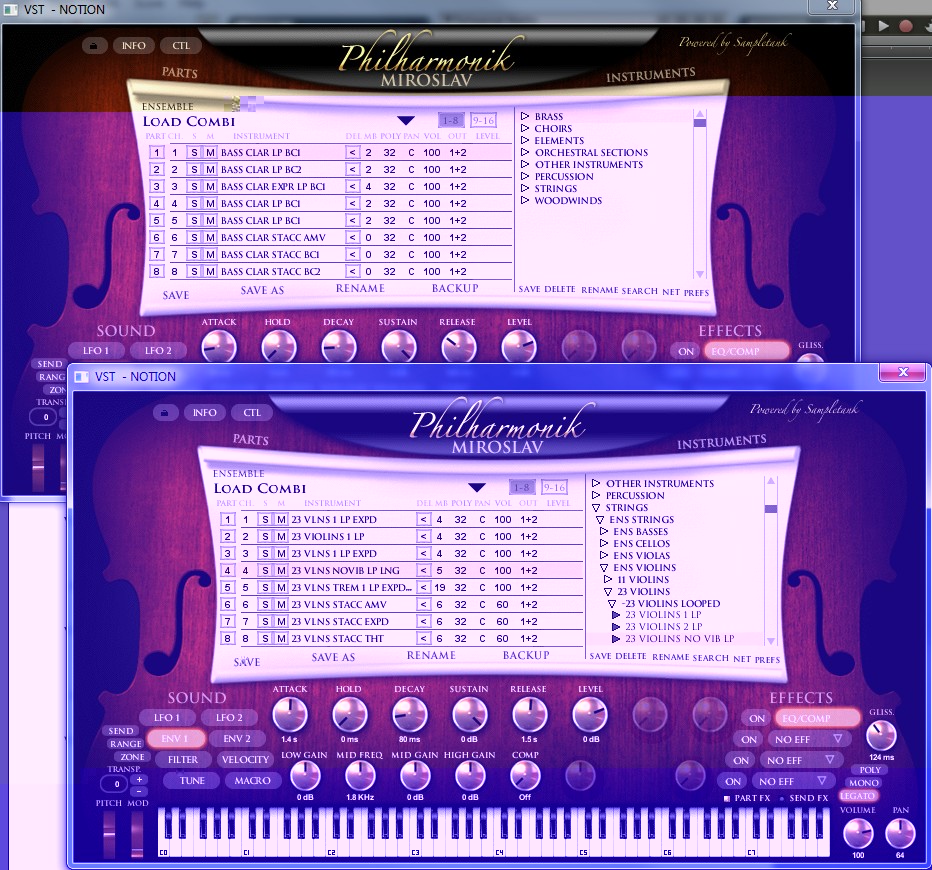The image size is (932, 870).
Task: Open the Load Combi dropdown in the back window
Action: point(406,121)
